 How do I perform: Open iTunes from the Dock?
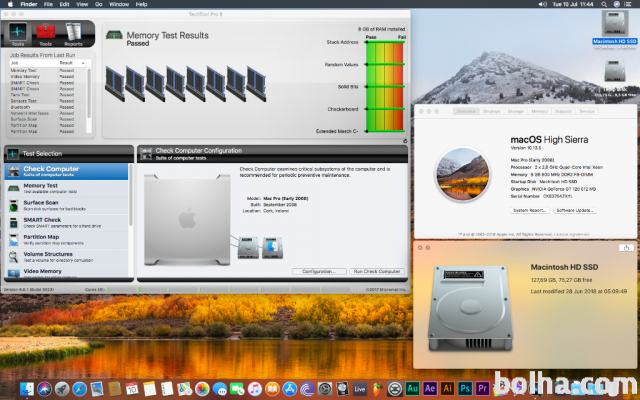tap(255, 389)
